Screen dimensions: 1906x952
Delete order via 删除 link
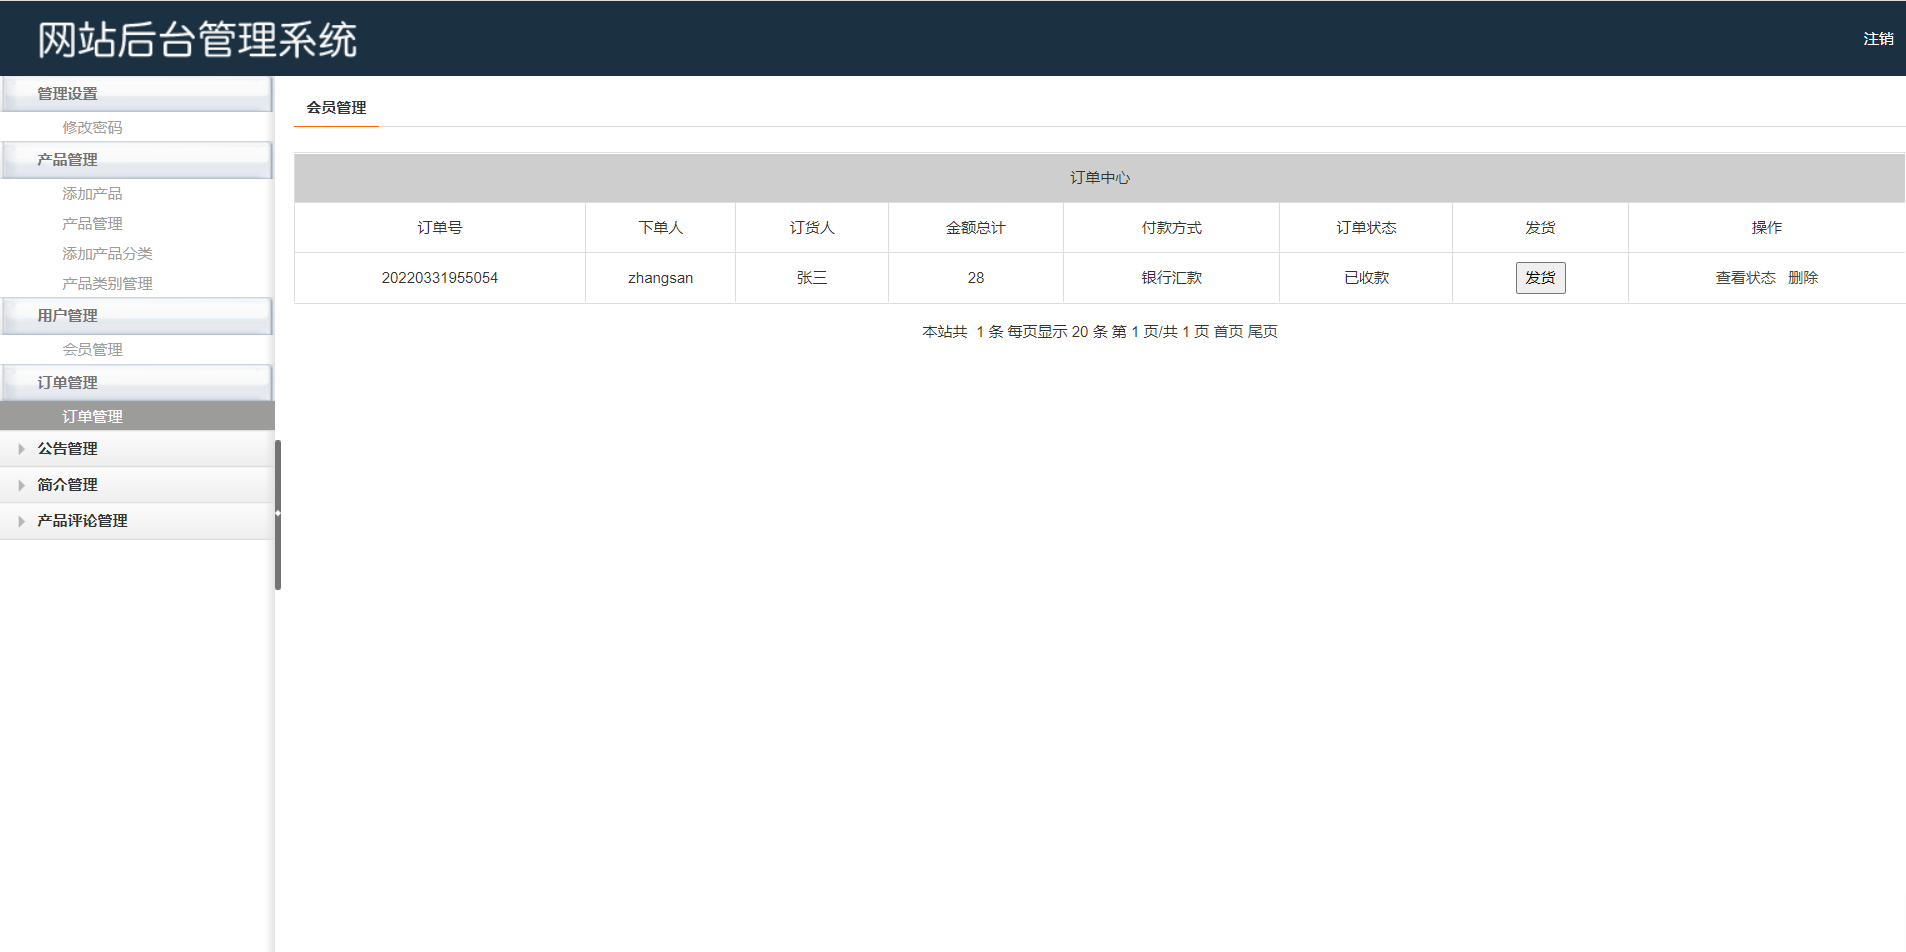point(1803,278)
